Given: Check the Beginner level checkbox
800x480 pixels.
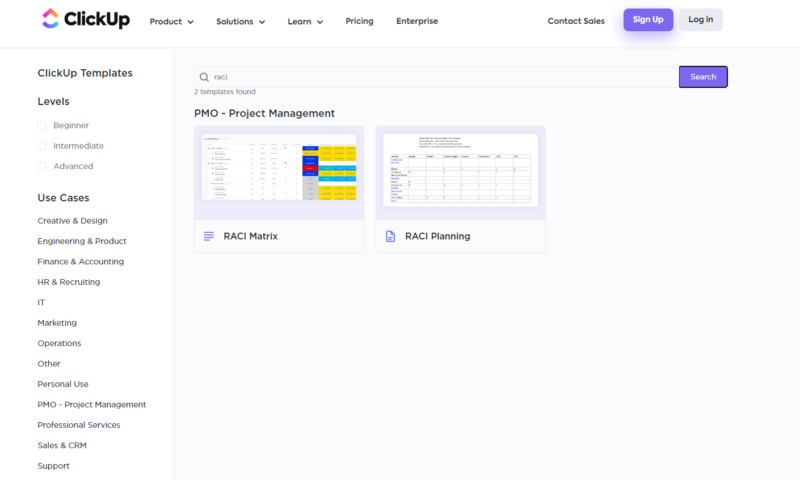Looking at the screenshot, I should 42,126.
